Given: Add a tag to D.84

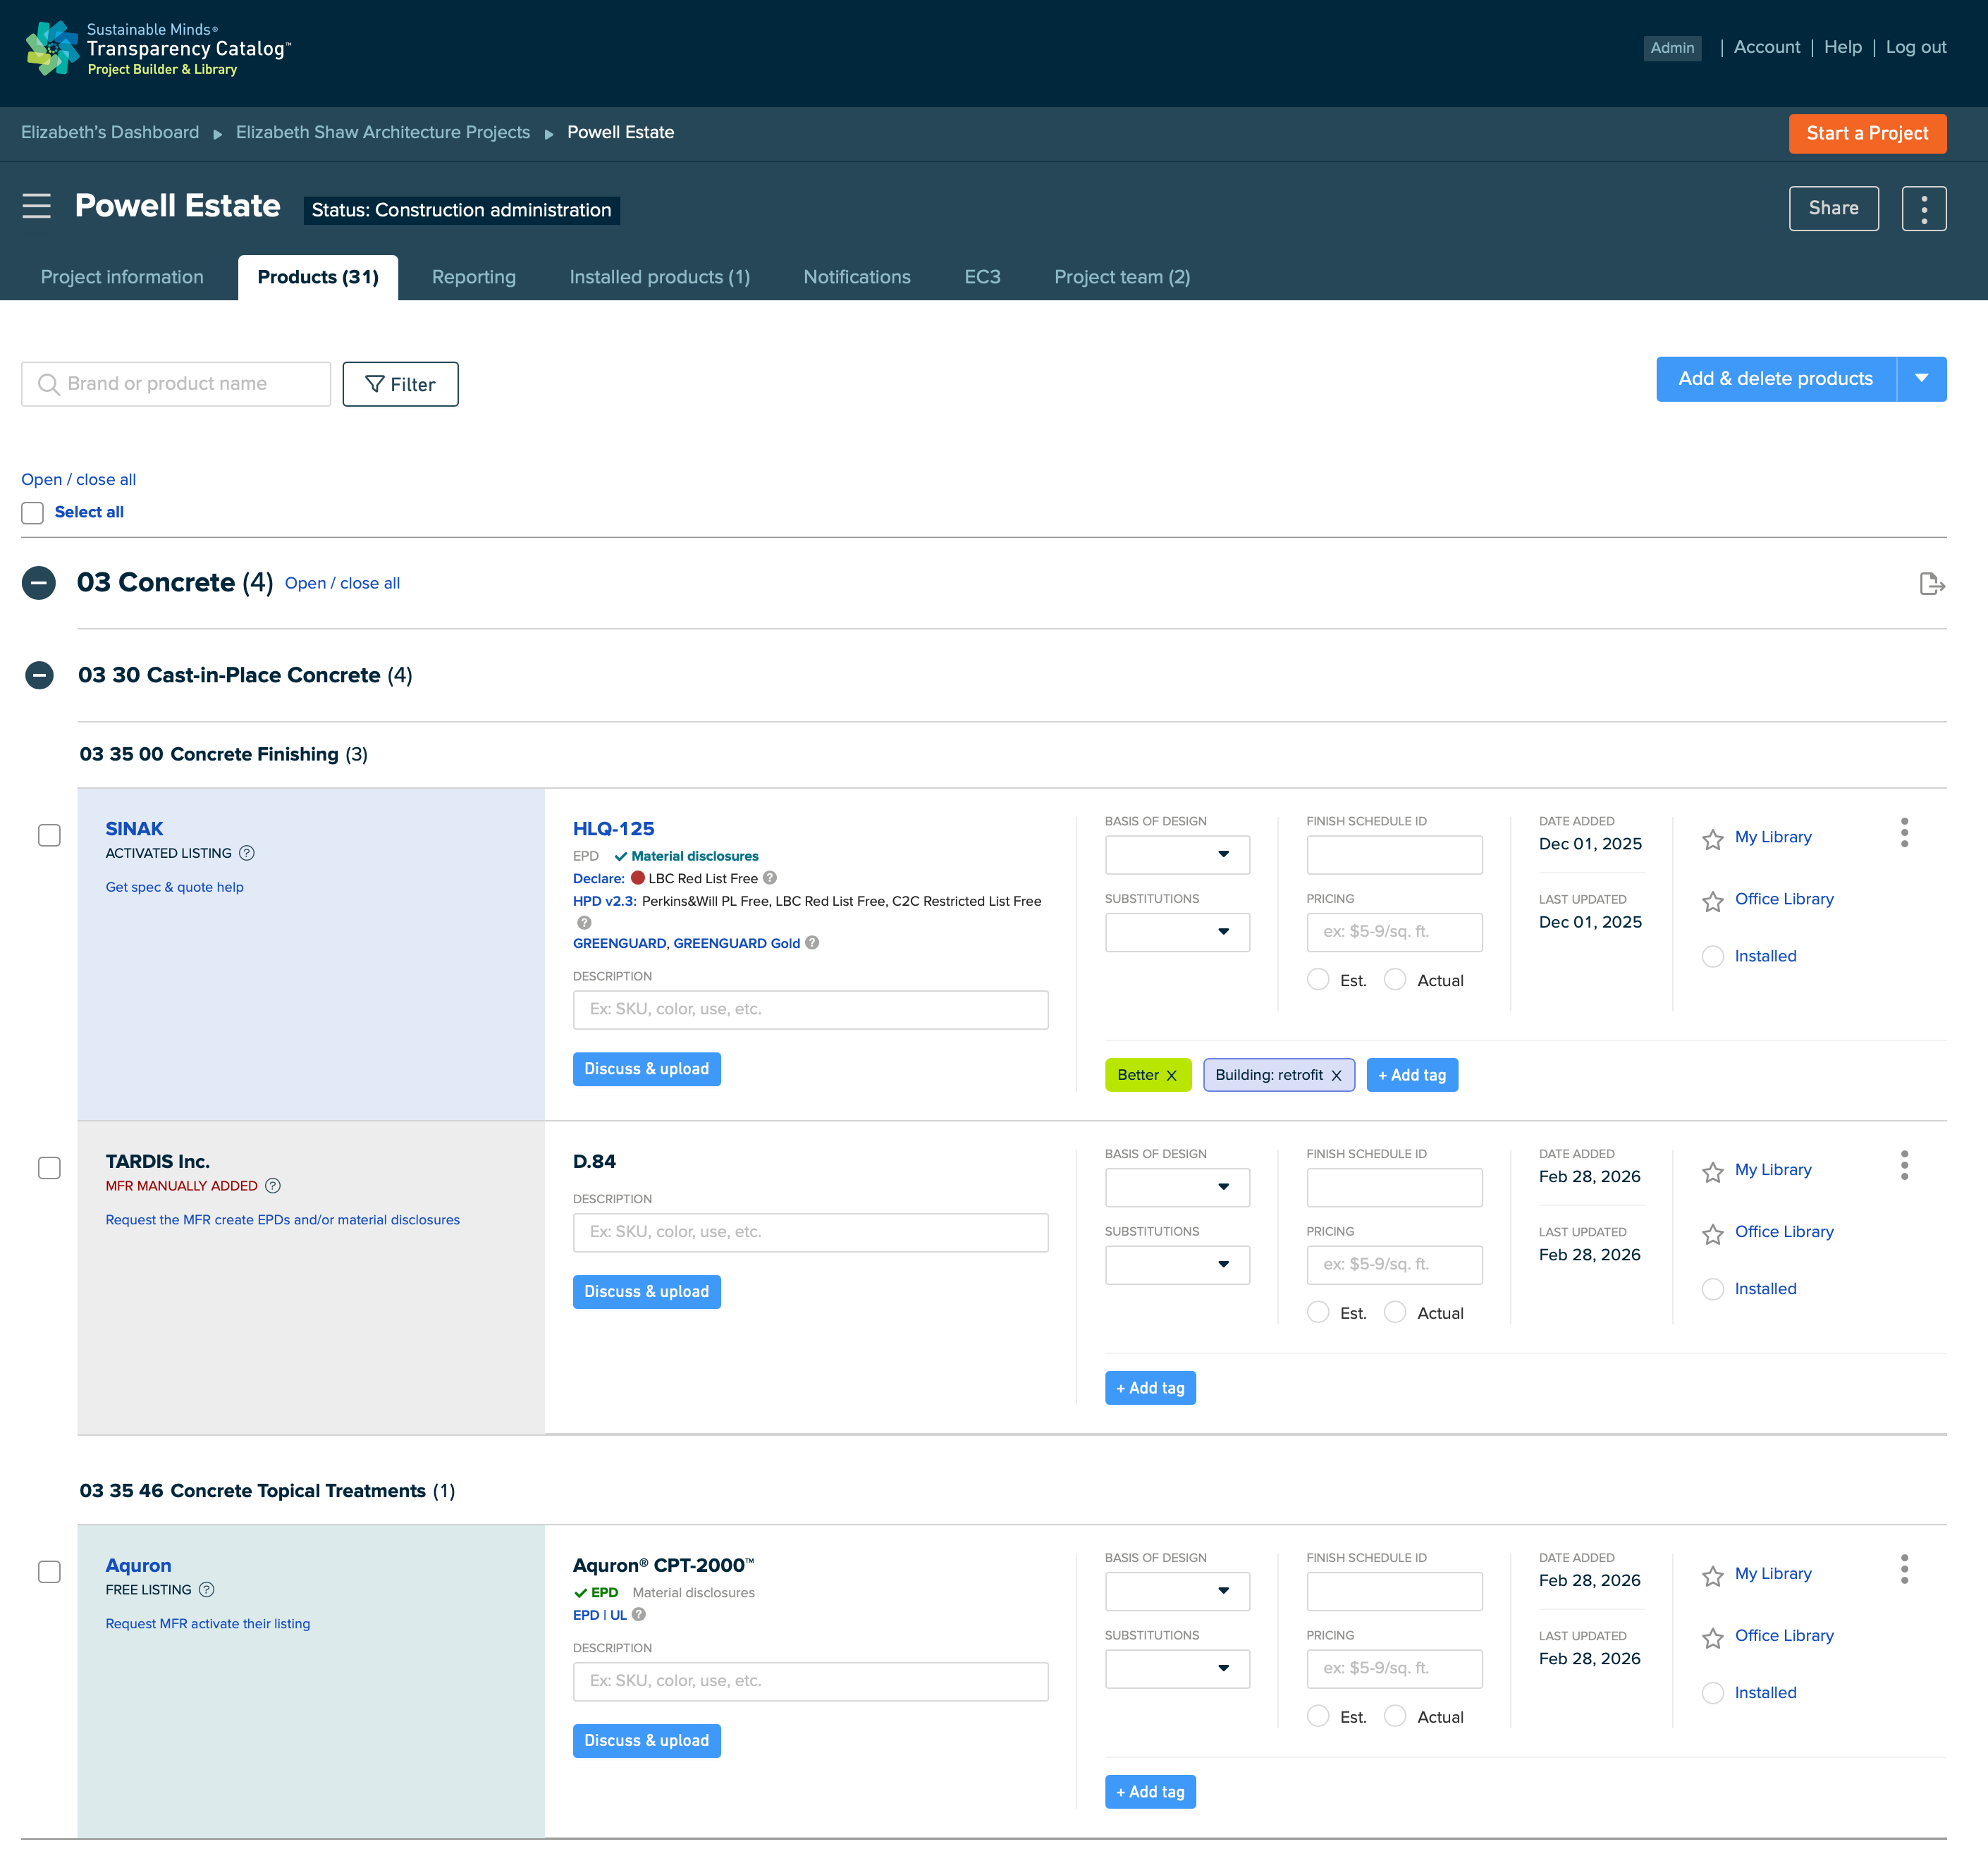Looking at the screenshot, I should pos(1150,1388).
